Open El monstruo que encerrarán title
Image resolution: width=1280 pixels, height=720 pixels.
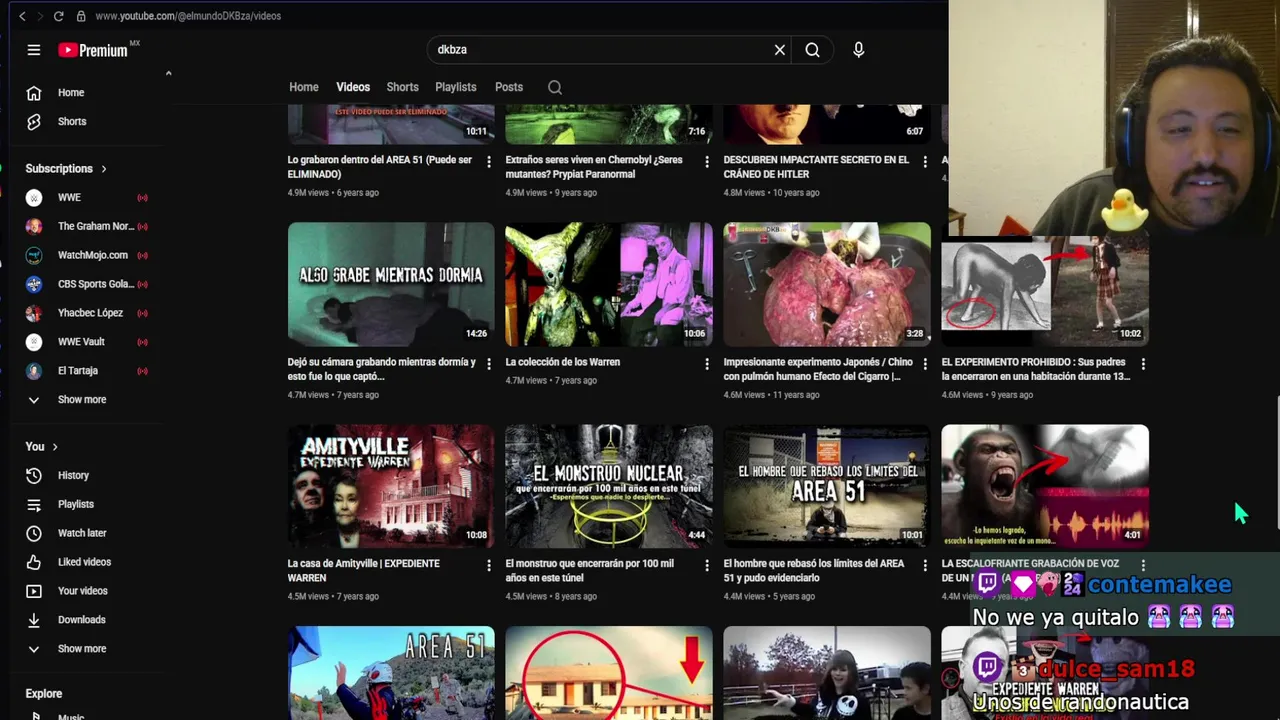click(590, 570)
